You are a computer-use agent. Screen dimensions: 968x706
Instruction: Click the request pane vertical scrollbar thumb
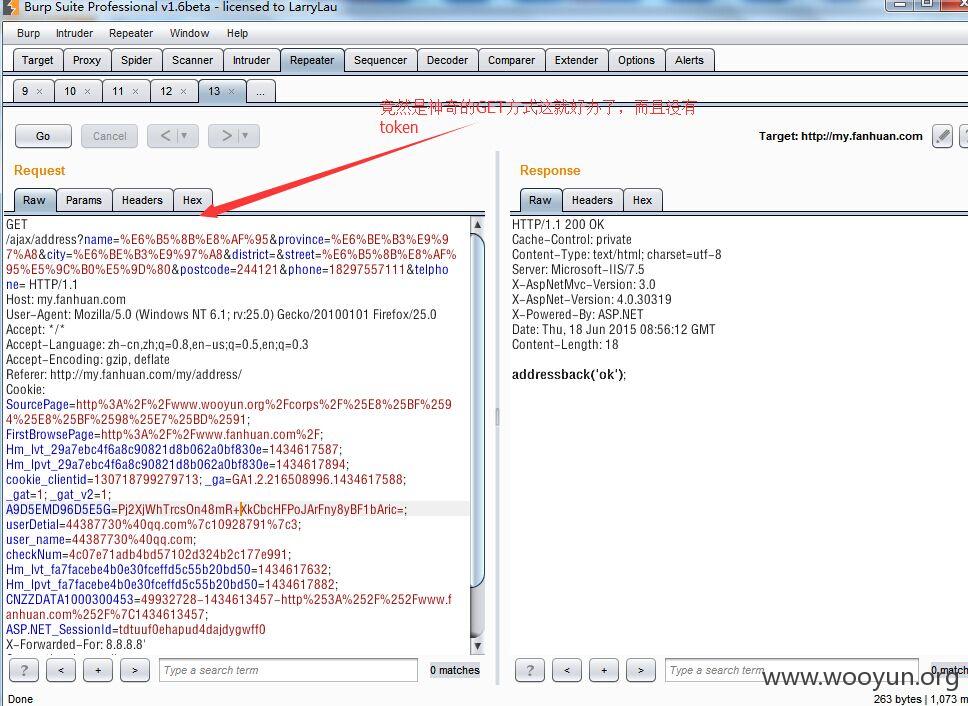click(x=477, y=410)
